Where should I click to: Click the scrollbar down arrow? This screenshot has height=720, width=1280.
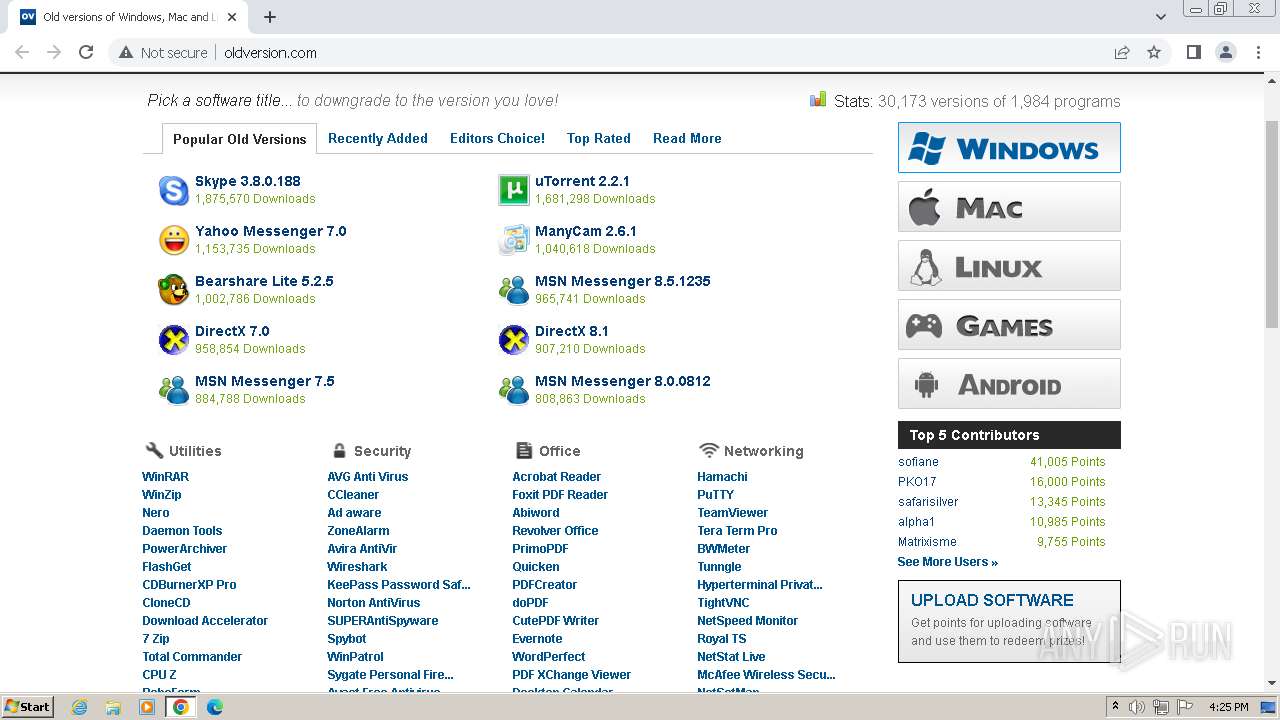[1271, 684]
